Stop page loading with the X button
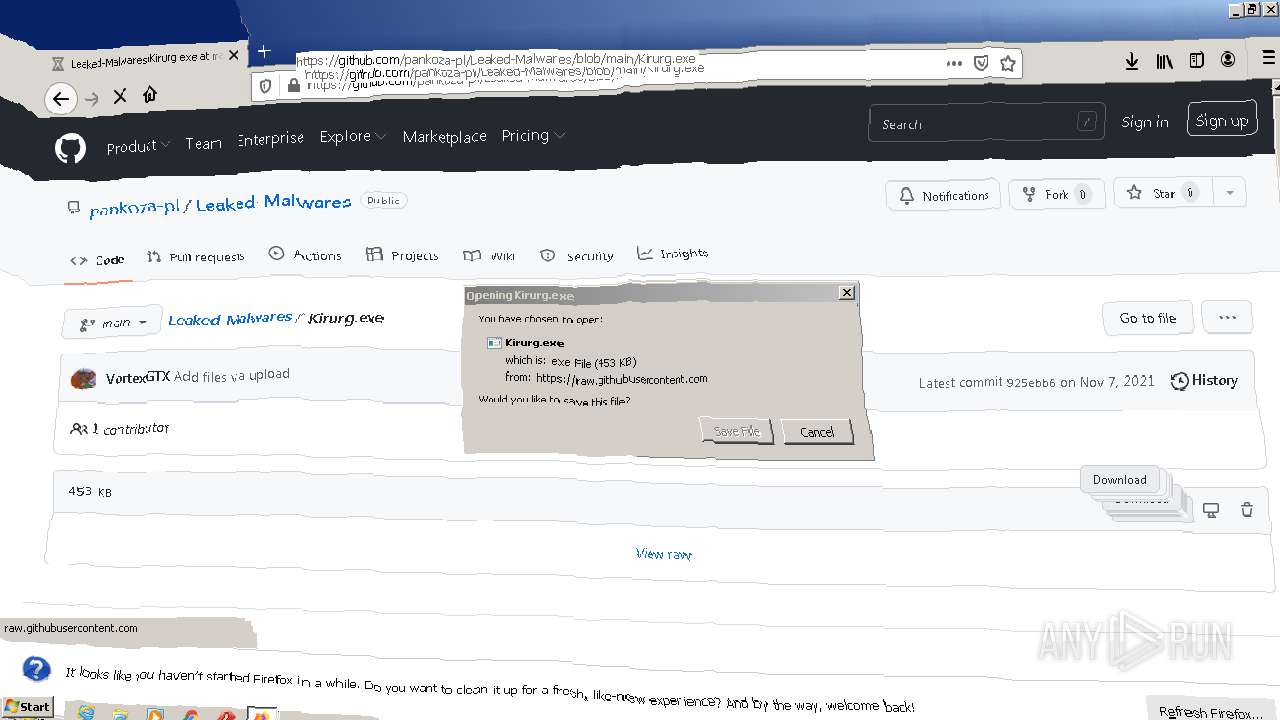This screenshot has width=1280, height=720. point(120,96)
